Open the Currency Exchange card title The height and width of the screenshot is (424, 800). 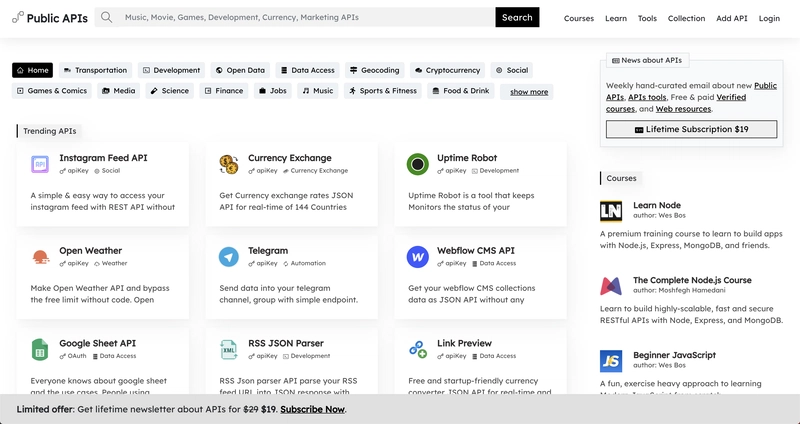point(290,158)
